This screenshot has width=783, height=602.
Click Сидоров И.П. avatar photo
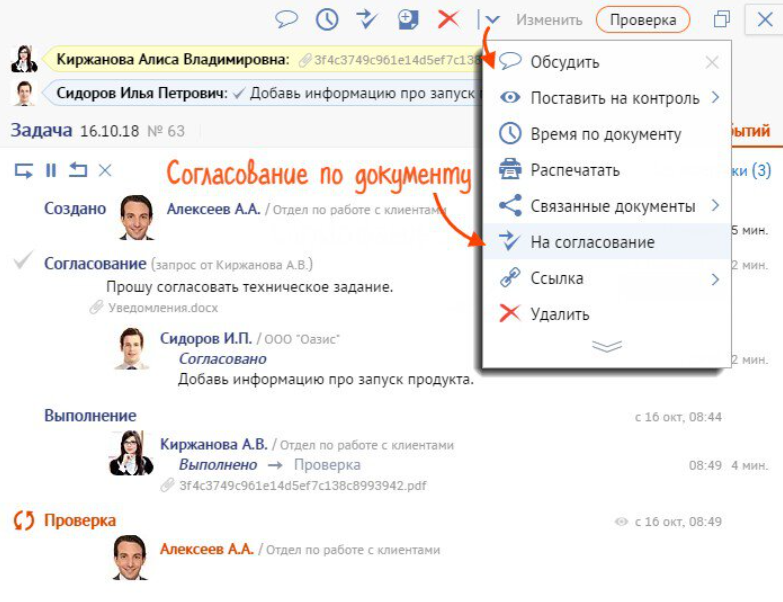point(131,350)
